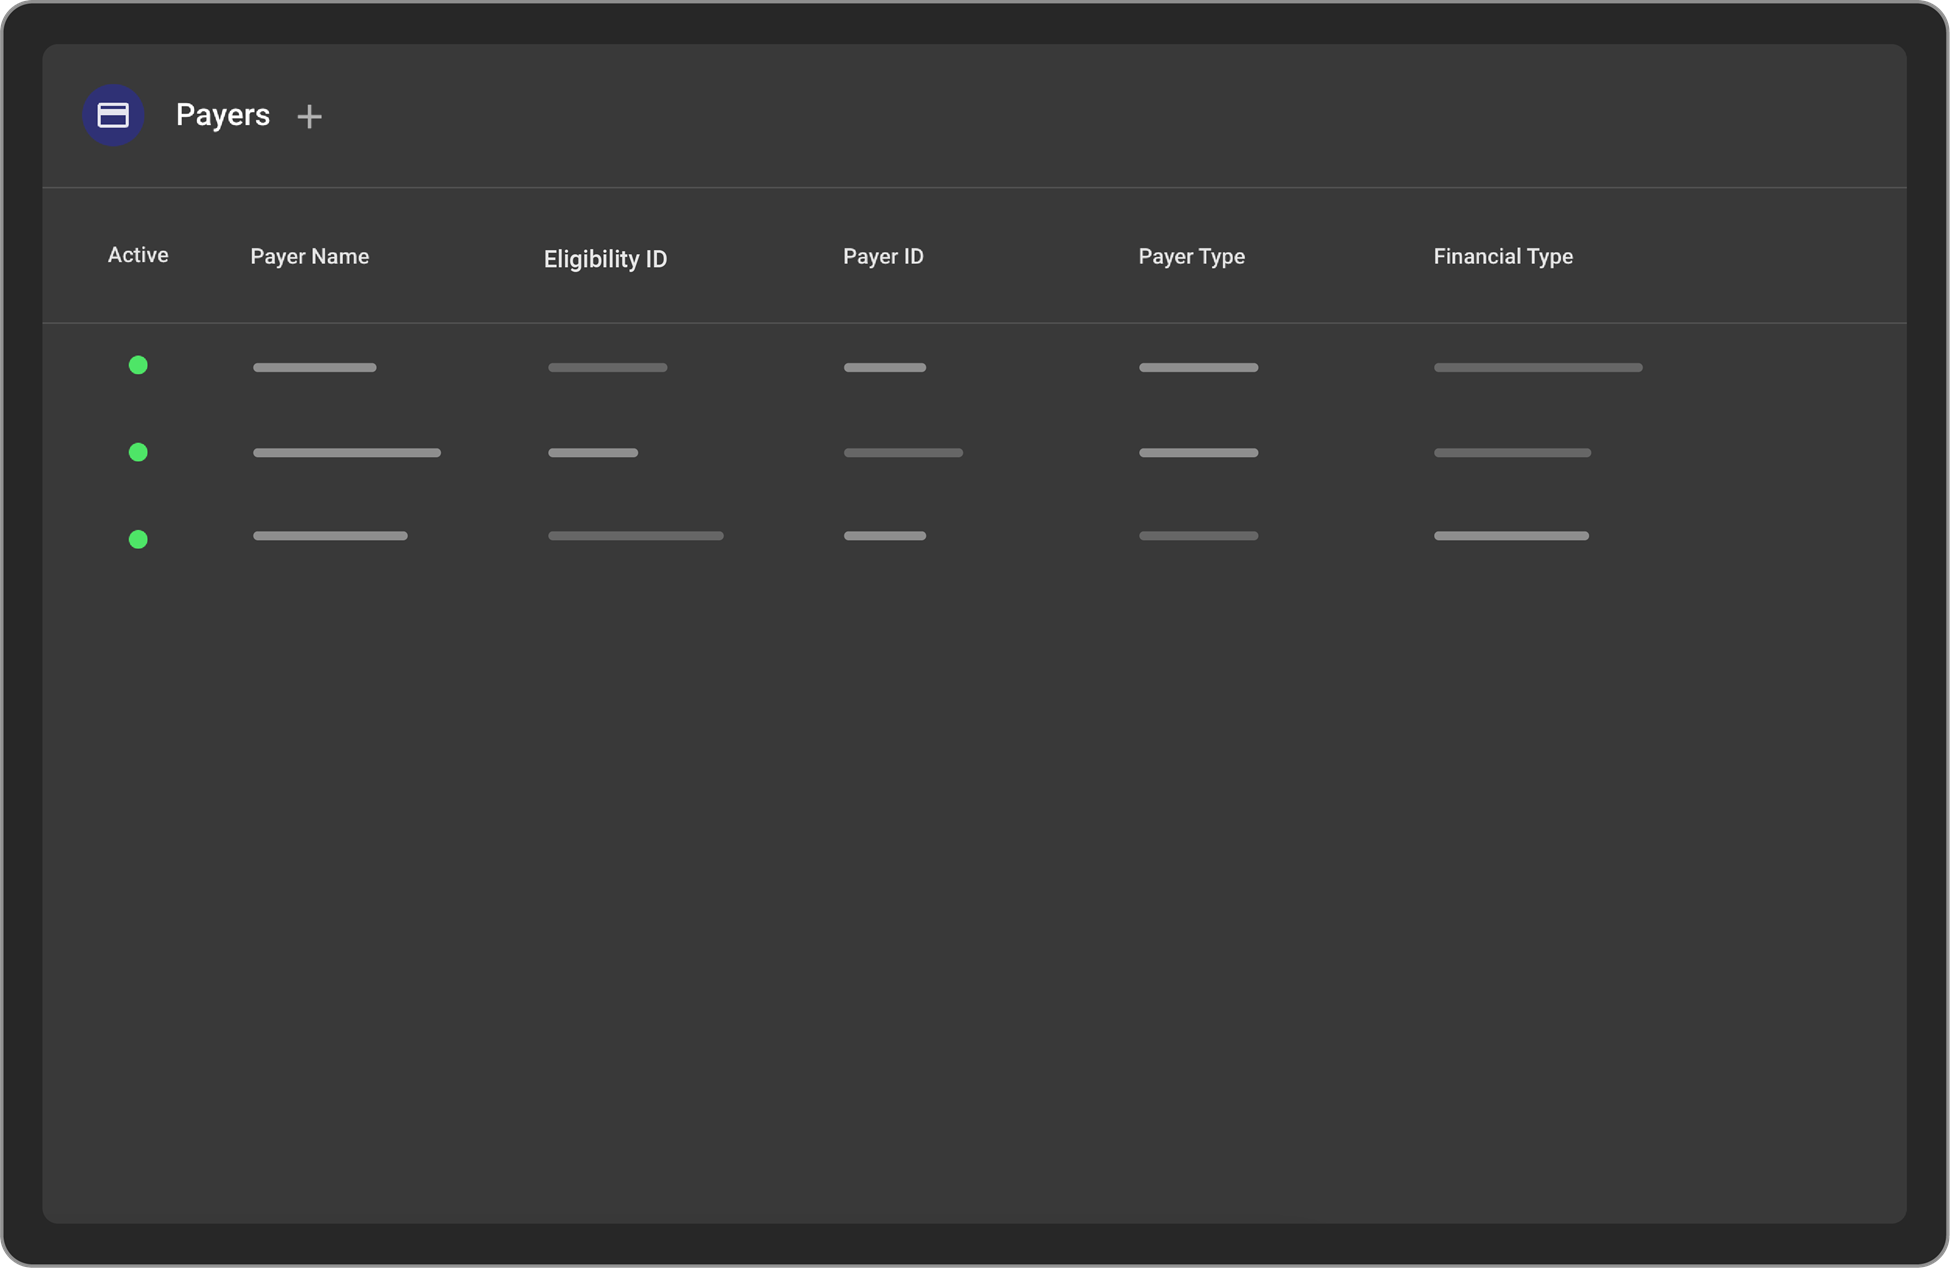Click the Payer Type column header

coord(1191,256)
